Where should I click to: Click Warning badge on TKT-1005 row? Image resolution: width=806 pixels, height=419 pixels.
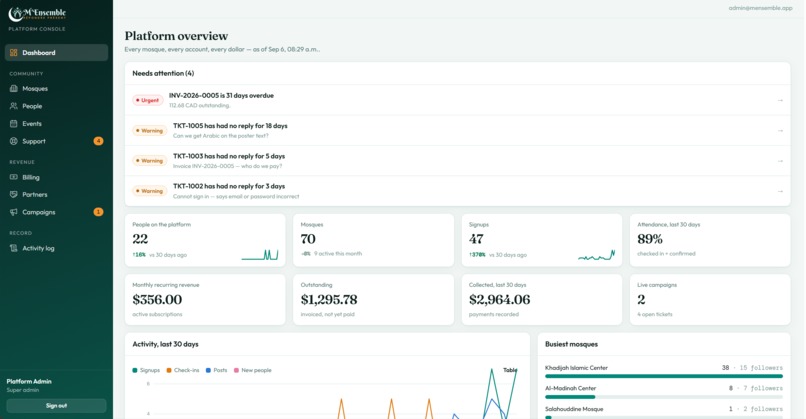[x=150, y=131]
